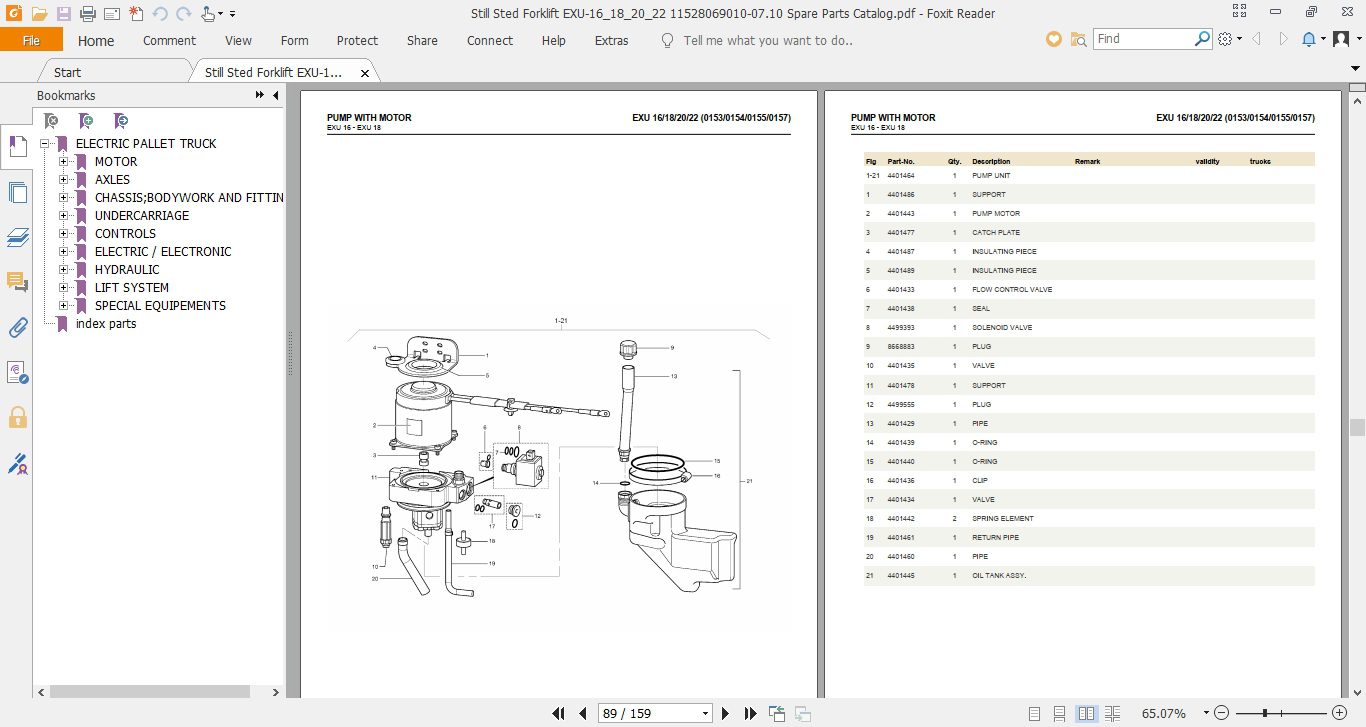The image size is (1366, 727).
Task: Open the pen-and-person sign panel icon
Action: click(x=17, y=463)
